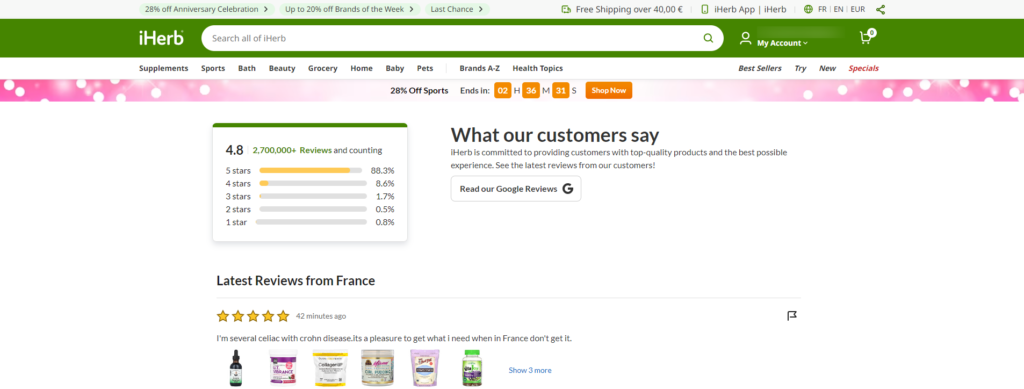The image size is (1024, 389).
Task: Open the Pets menu
Action: point(425,68)
